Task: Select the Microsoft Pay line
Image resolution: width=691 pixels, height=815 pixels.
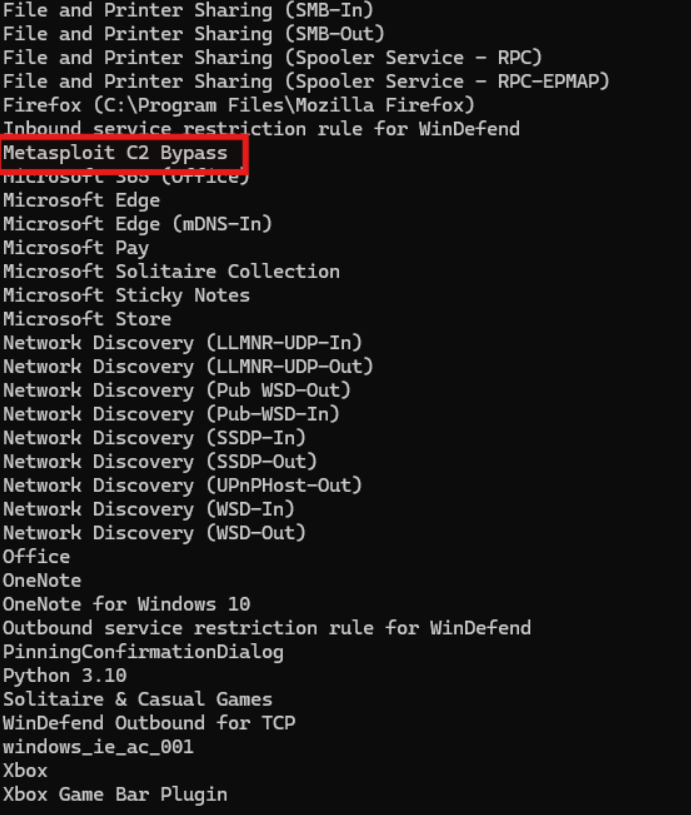Action: coord(76,248)
